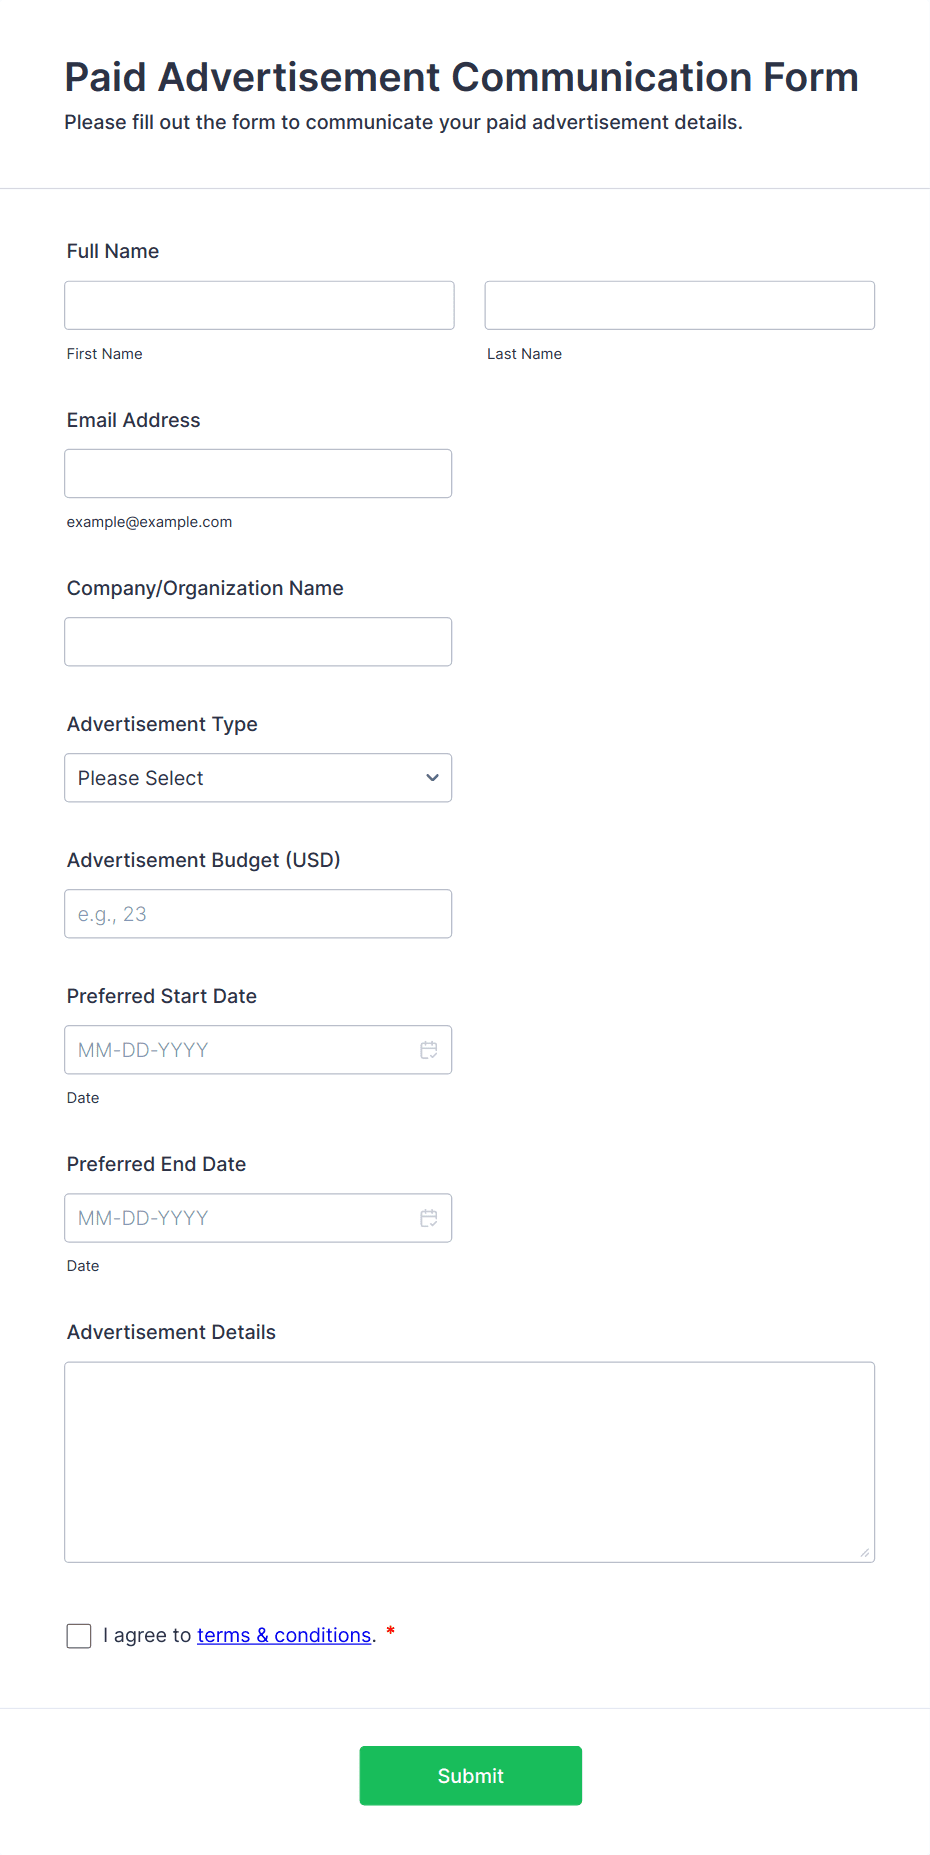
Task: Open the Preferred Start Date calendar icon
Action: pyautogui.click(x=429, y=1050)
